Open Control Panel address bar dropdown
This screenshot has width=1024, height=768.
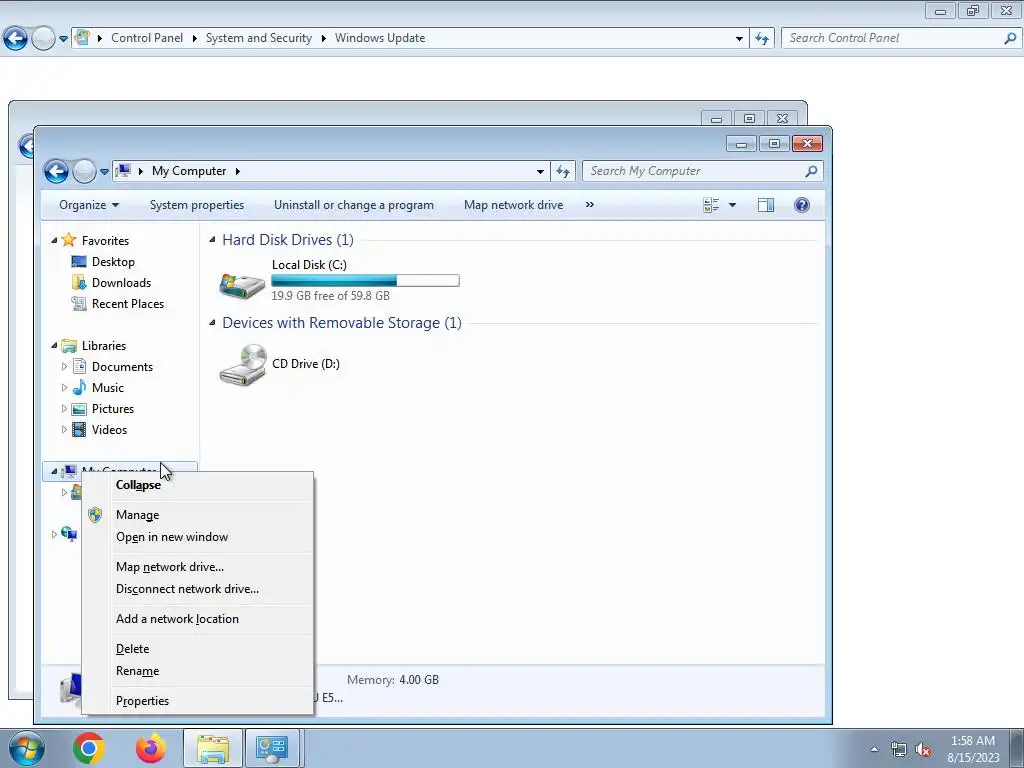(x=739, y=39)
